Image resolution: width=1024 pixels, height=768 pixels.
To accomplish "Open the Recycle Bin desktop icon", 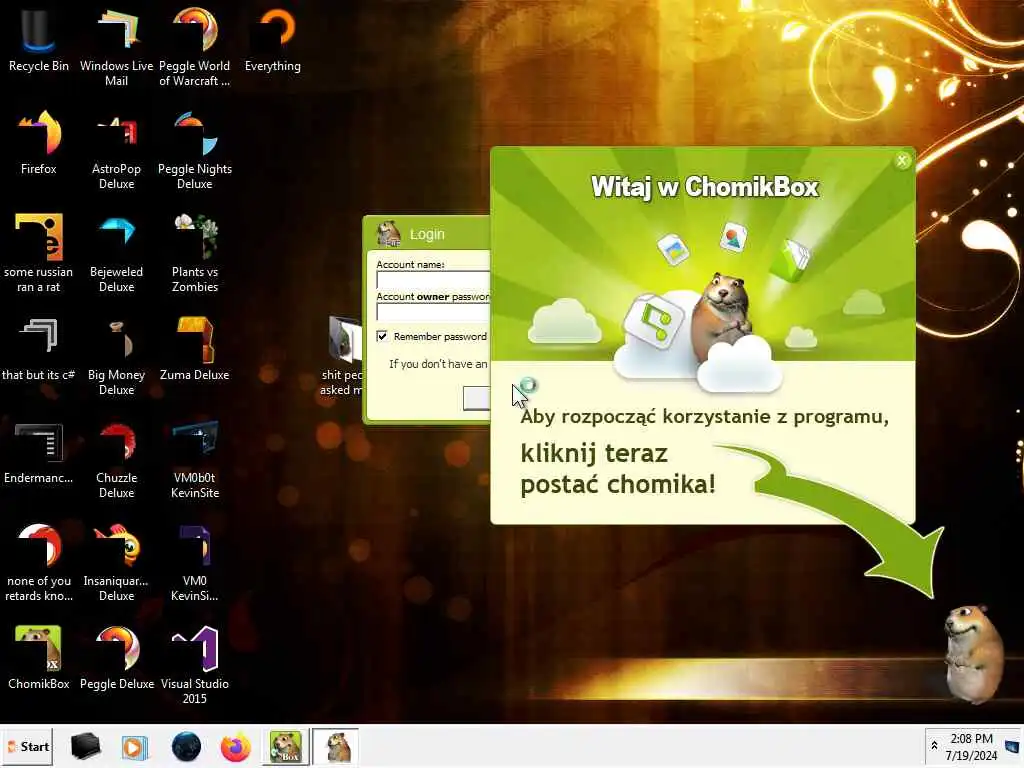I will pos(39,39).
